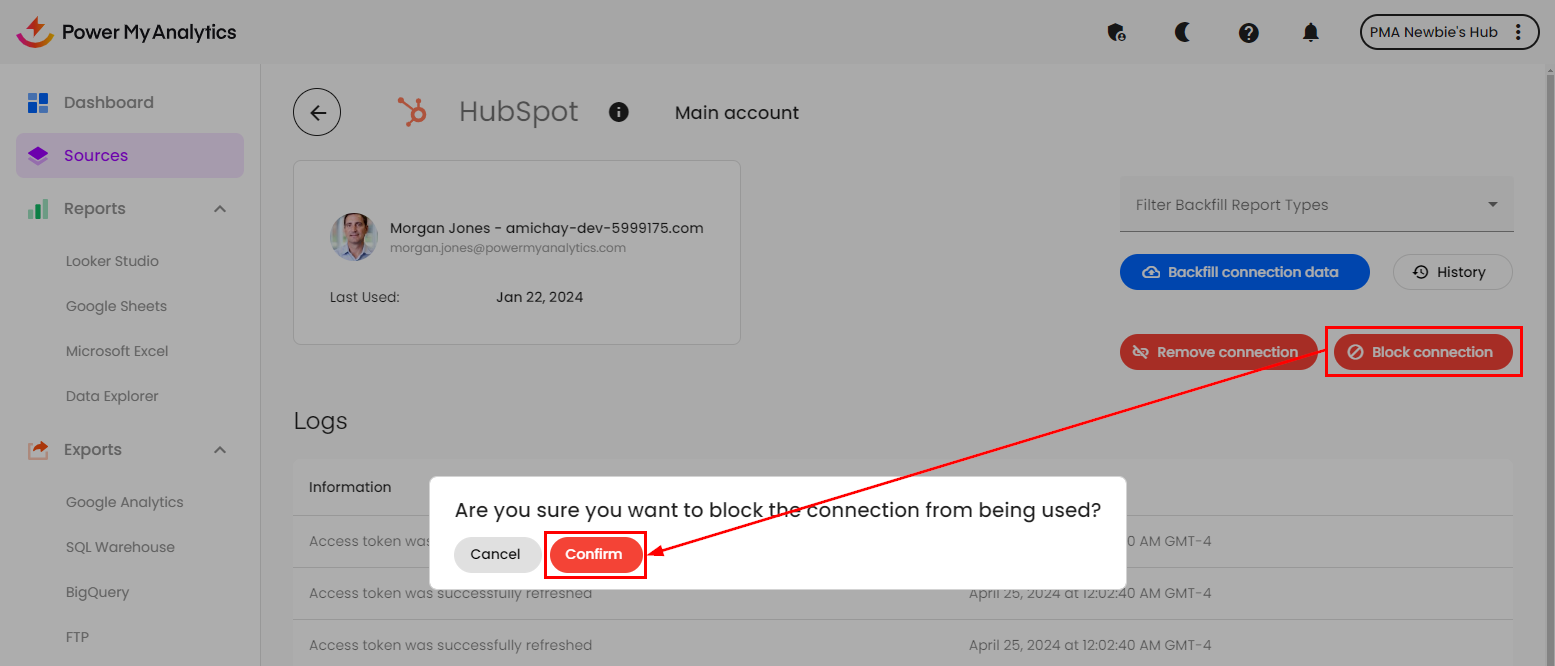Viewport: 1555px width, 666px height.
Task: Collapse the Reports section
Action: 220,209
